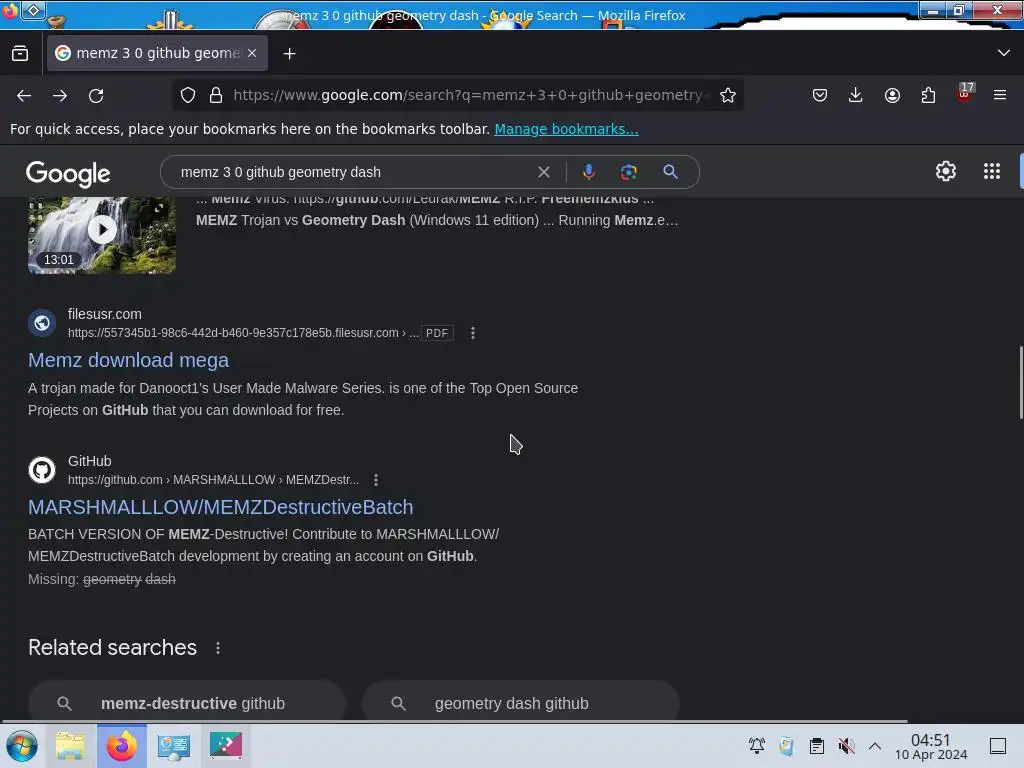Open the extensions puzzle icon
The height and width of the screenshot is (768, 1024).
point(928,95)
